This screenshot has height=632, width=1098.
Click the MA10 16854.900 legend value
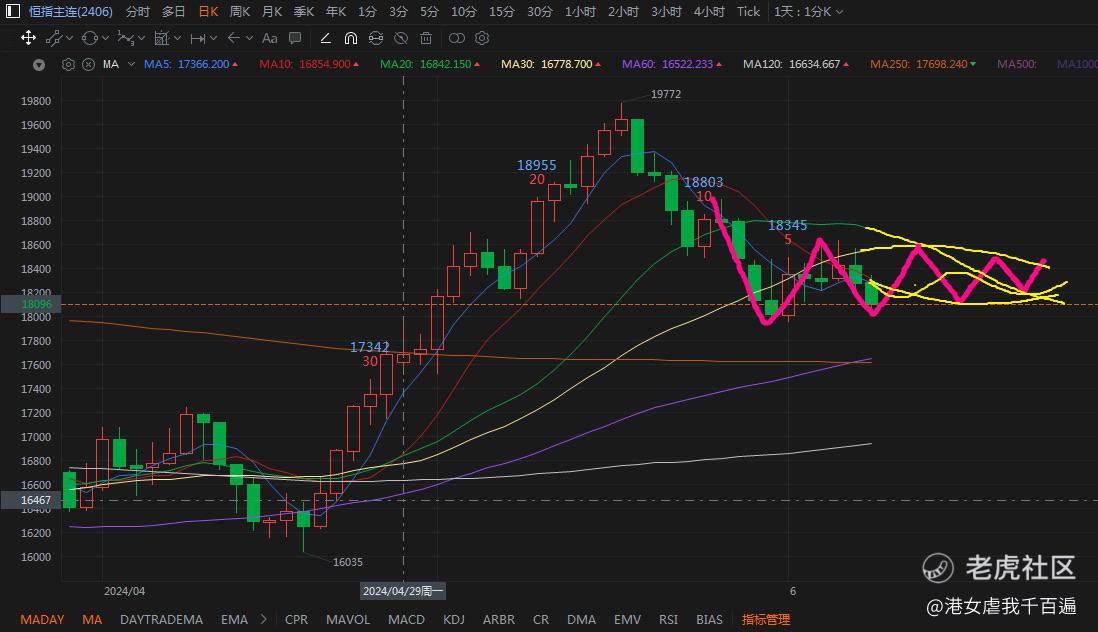tap(309, 64)
